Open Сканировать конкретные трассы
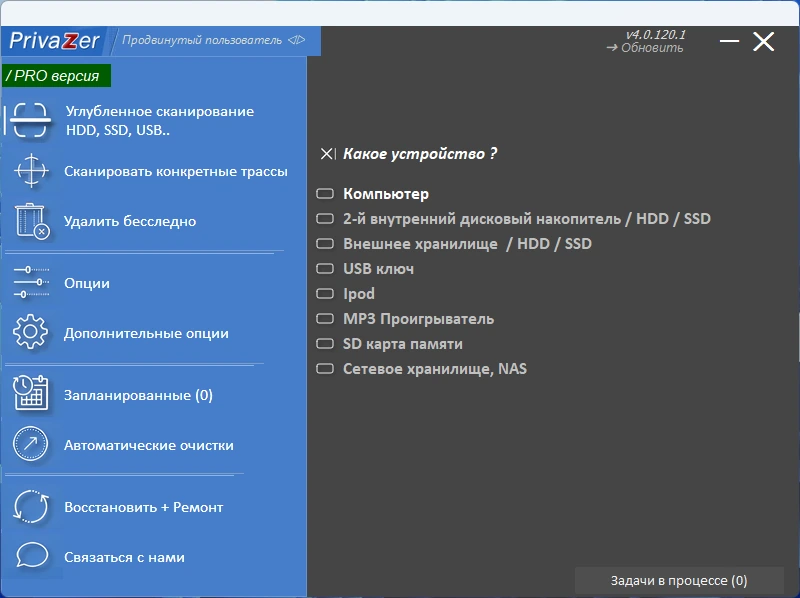 176,171
